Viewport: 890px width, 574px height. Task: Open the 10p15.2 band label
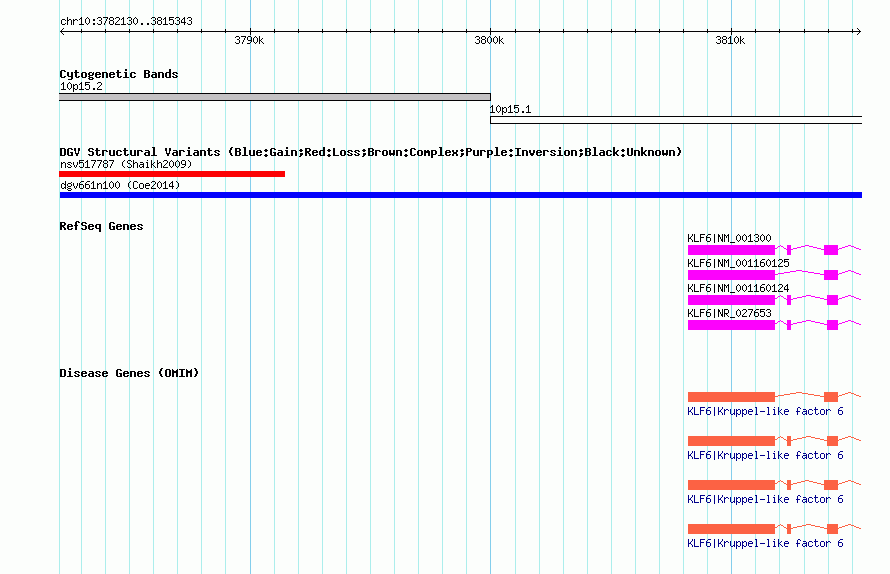tap(81, 86)
